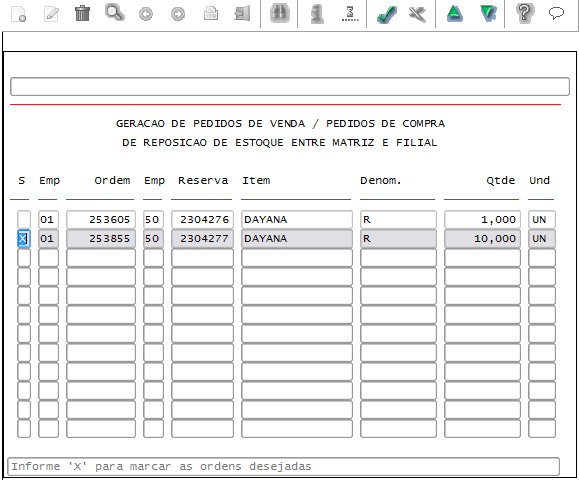
Task: Click the trash can delete icon
Action: (82, 13)
